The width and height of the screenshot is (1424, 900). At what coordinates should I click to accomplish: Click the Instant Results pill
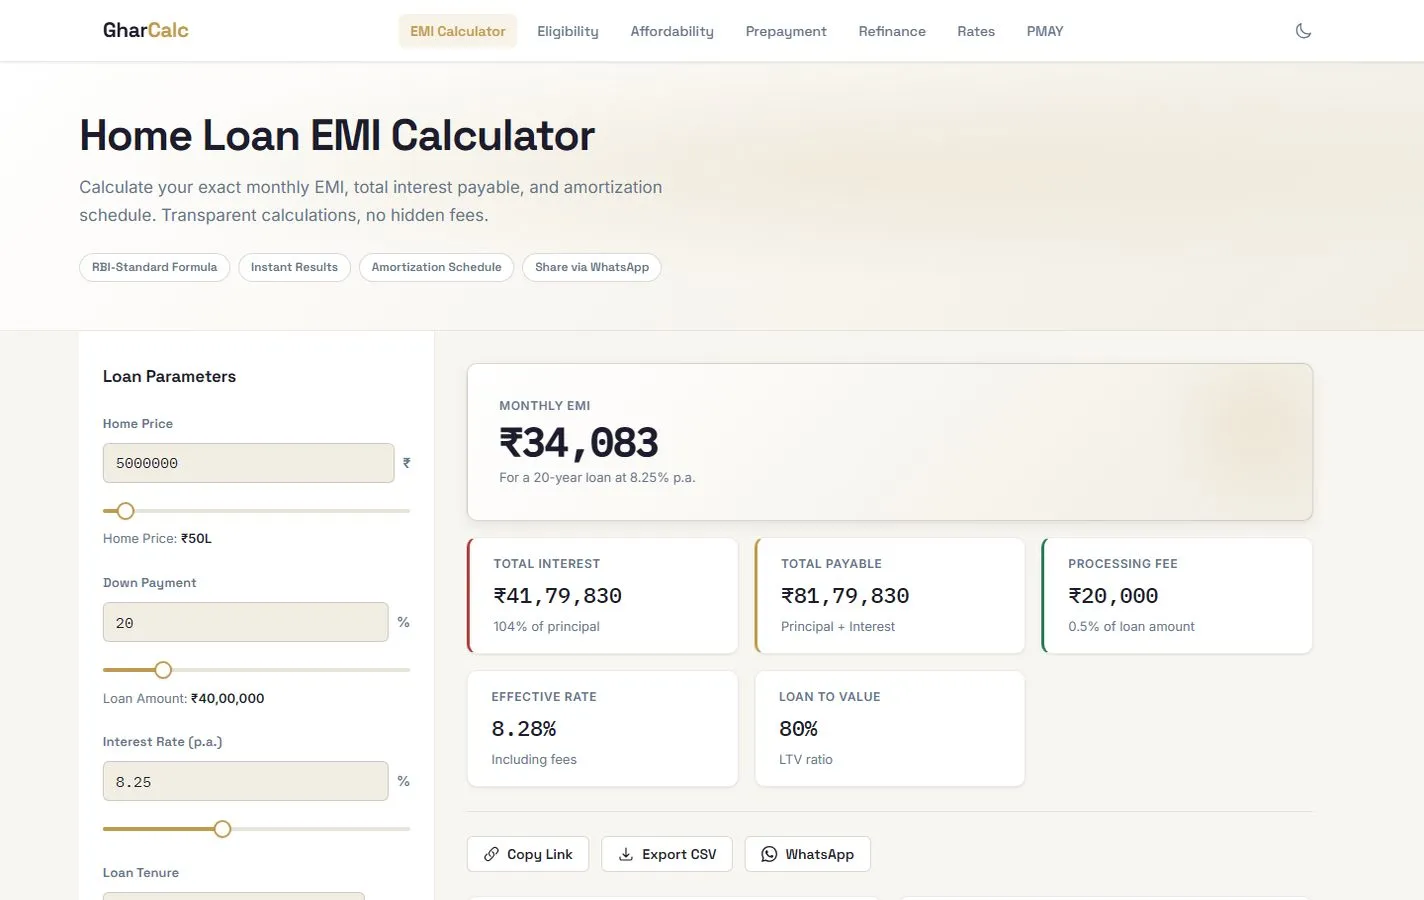(x=294, y=267)
